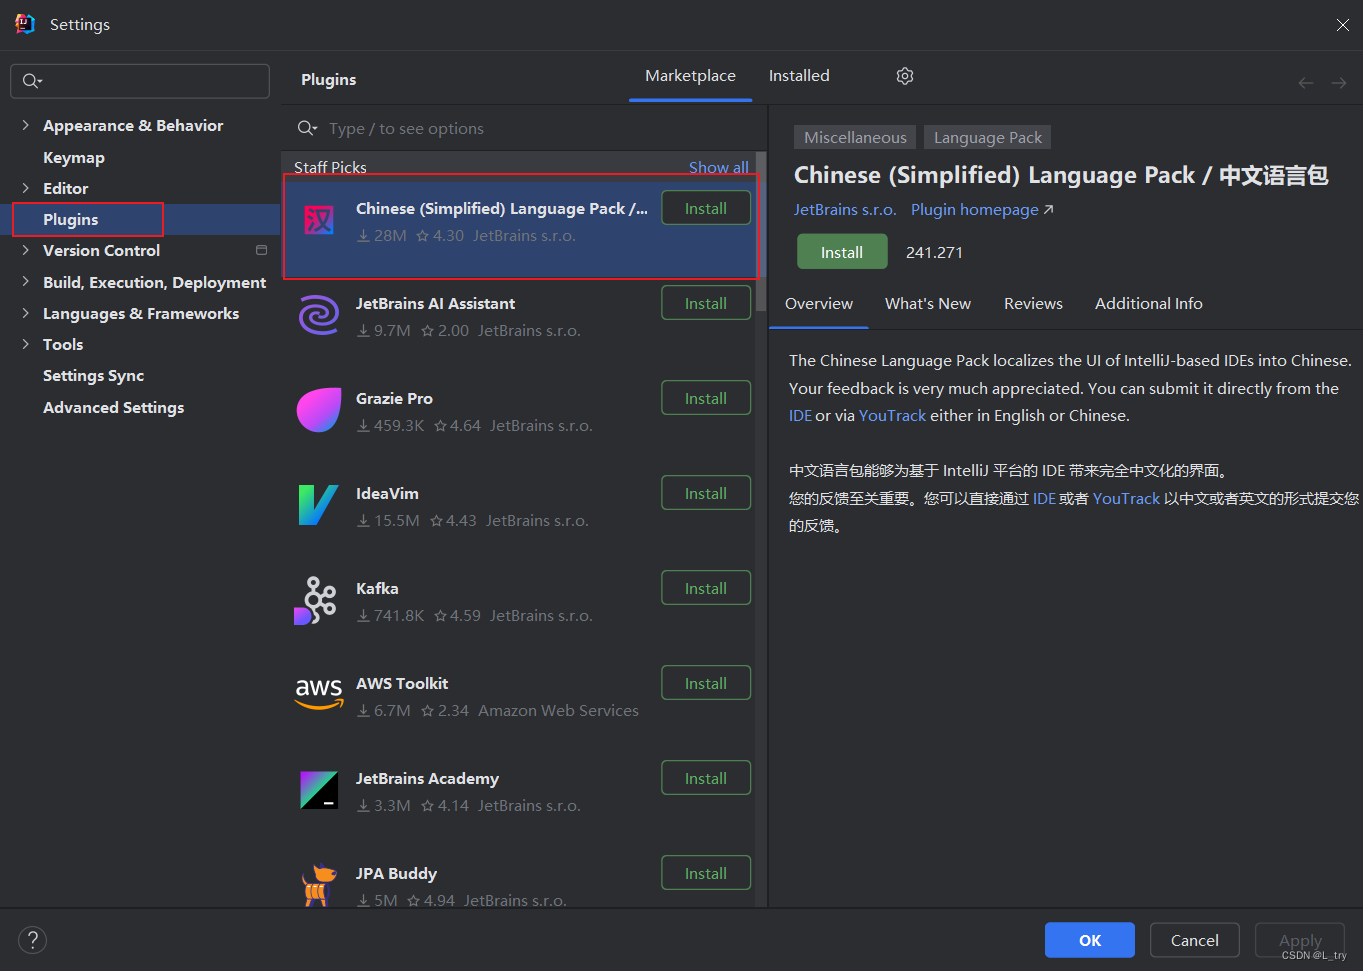Click the YouTrack link in Chinese description
The width and height of the screenshot is (1363, 971).
click(x=1126, y=498)
